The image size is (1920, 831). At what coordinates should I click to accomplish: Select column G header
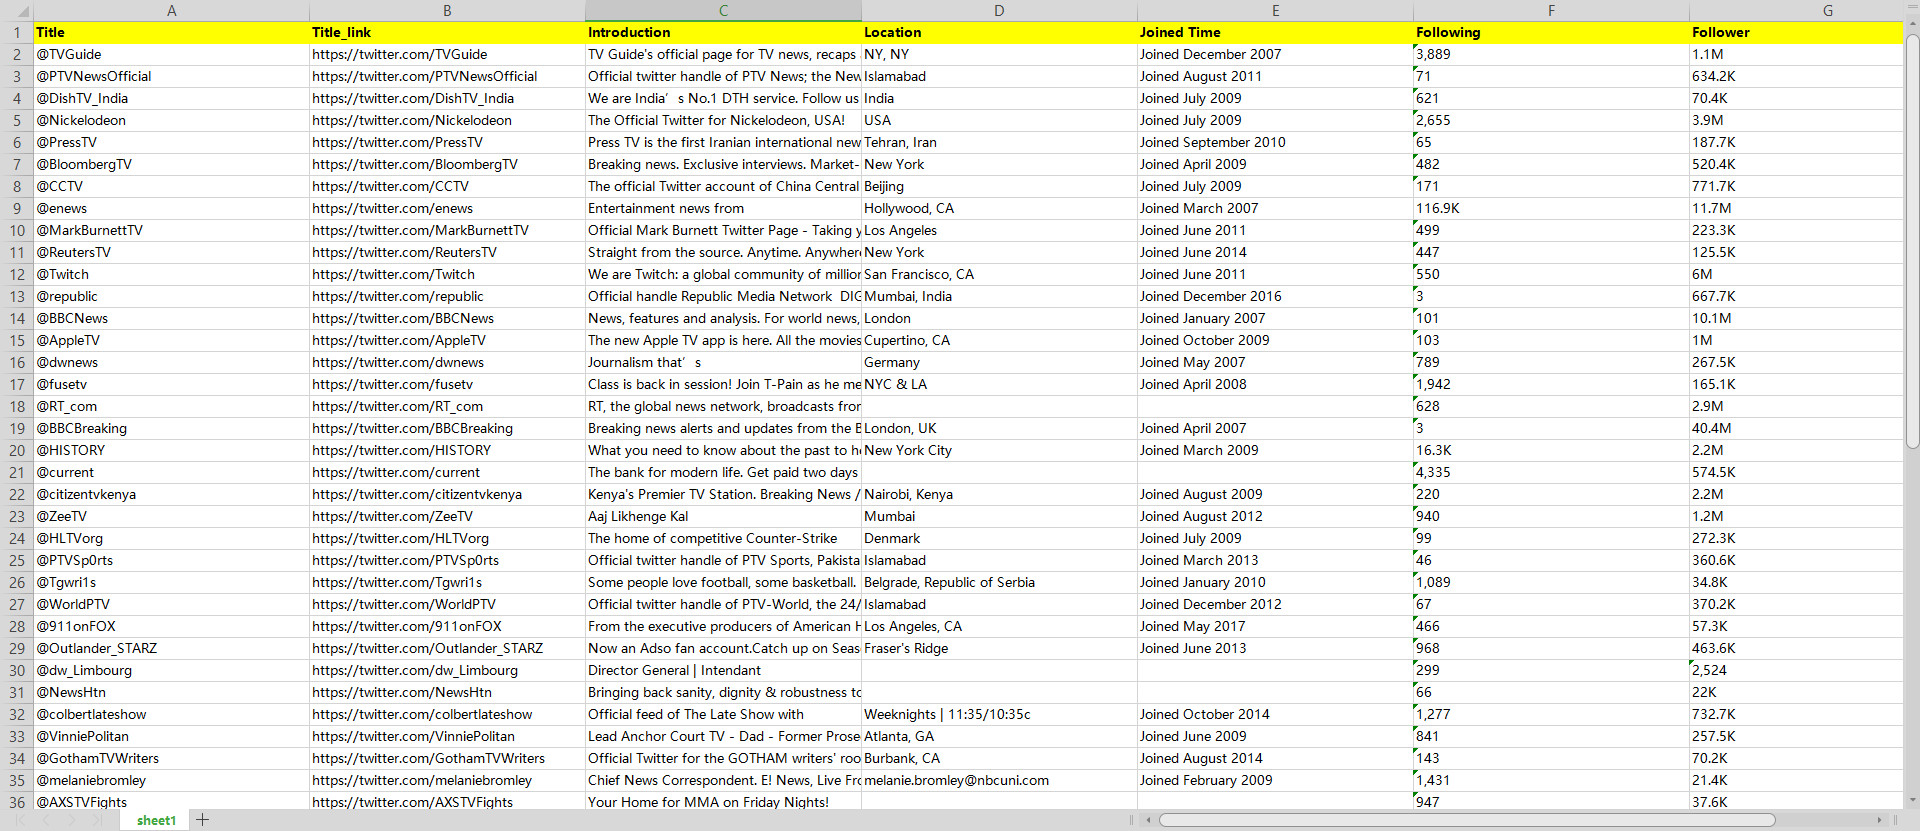point(1796,10)
